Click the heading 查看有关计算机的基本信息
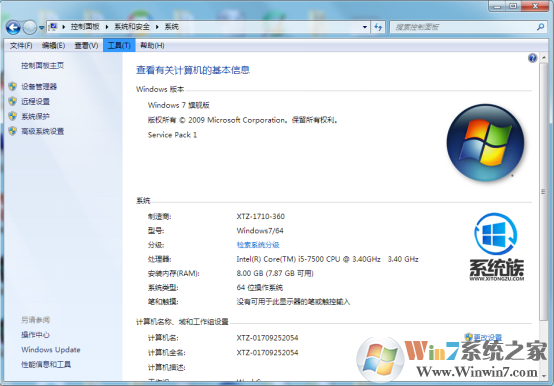554x386 pixels. pyautogui.click(x=193, y=70)
